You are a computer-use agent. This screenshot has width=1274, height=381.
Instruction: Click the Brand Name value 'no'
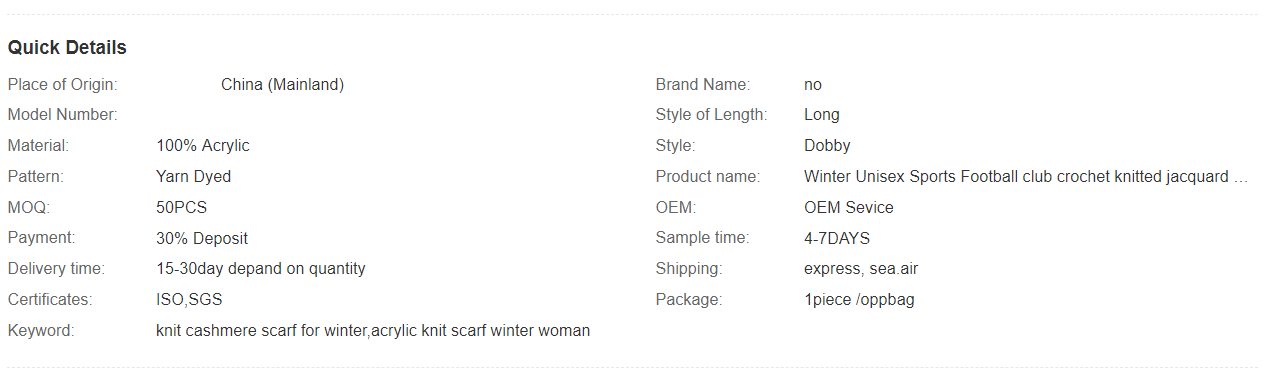(813, 85)
